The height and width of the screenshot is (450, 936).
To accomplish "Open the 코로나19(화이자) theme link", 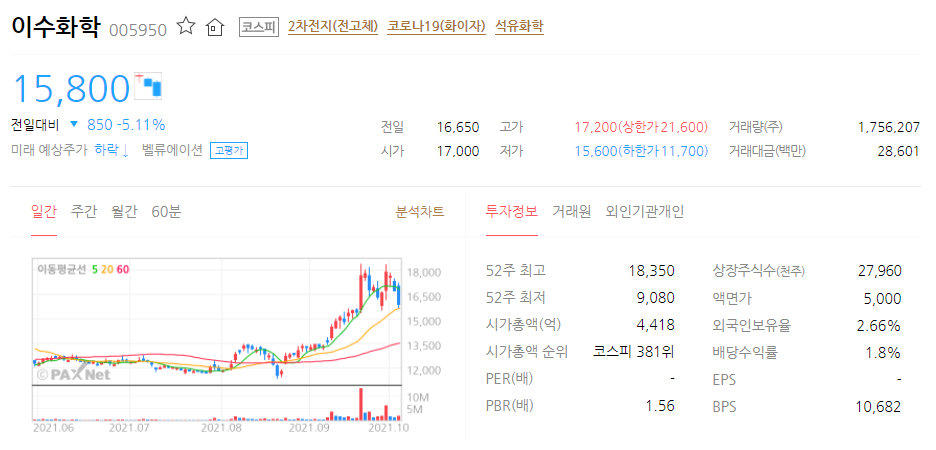I will [x=436, y=26].
